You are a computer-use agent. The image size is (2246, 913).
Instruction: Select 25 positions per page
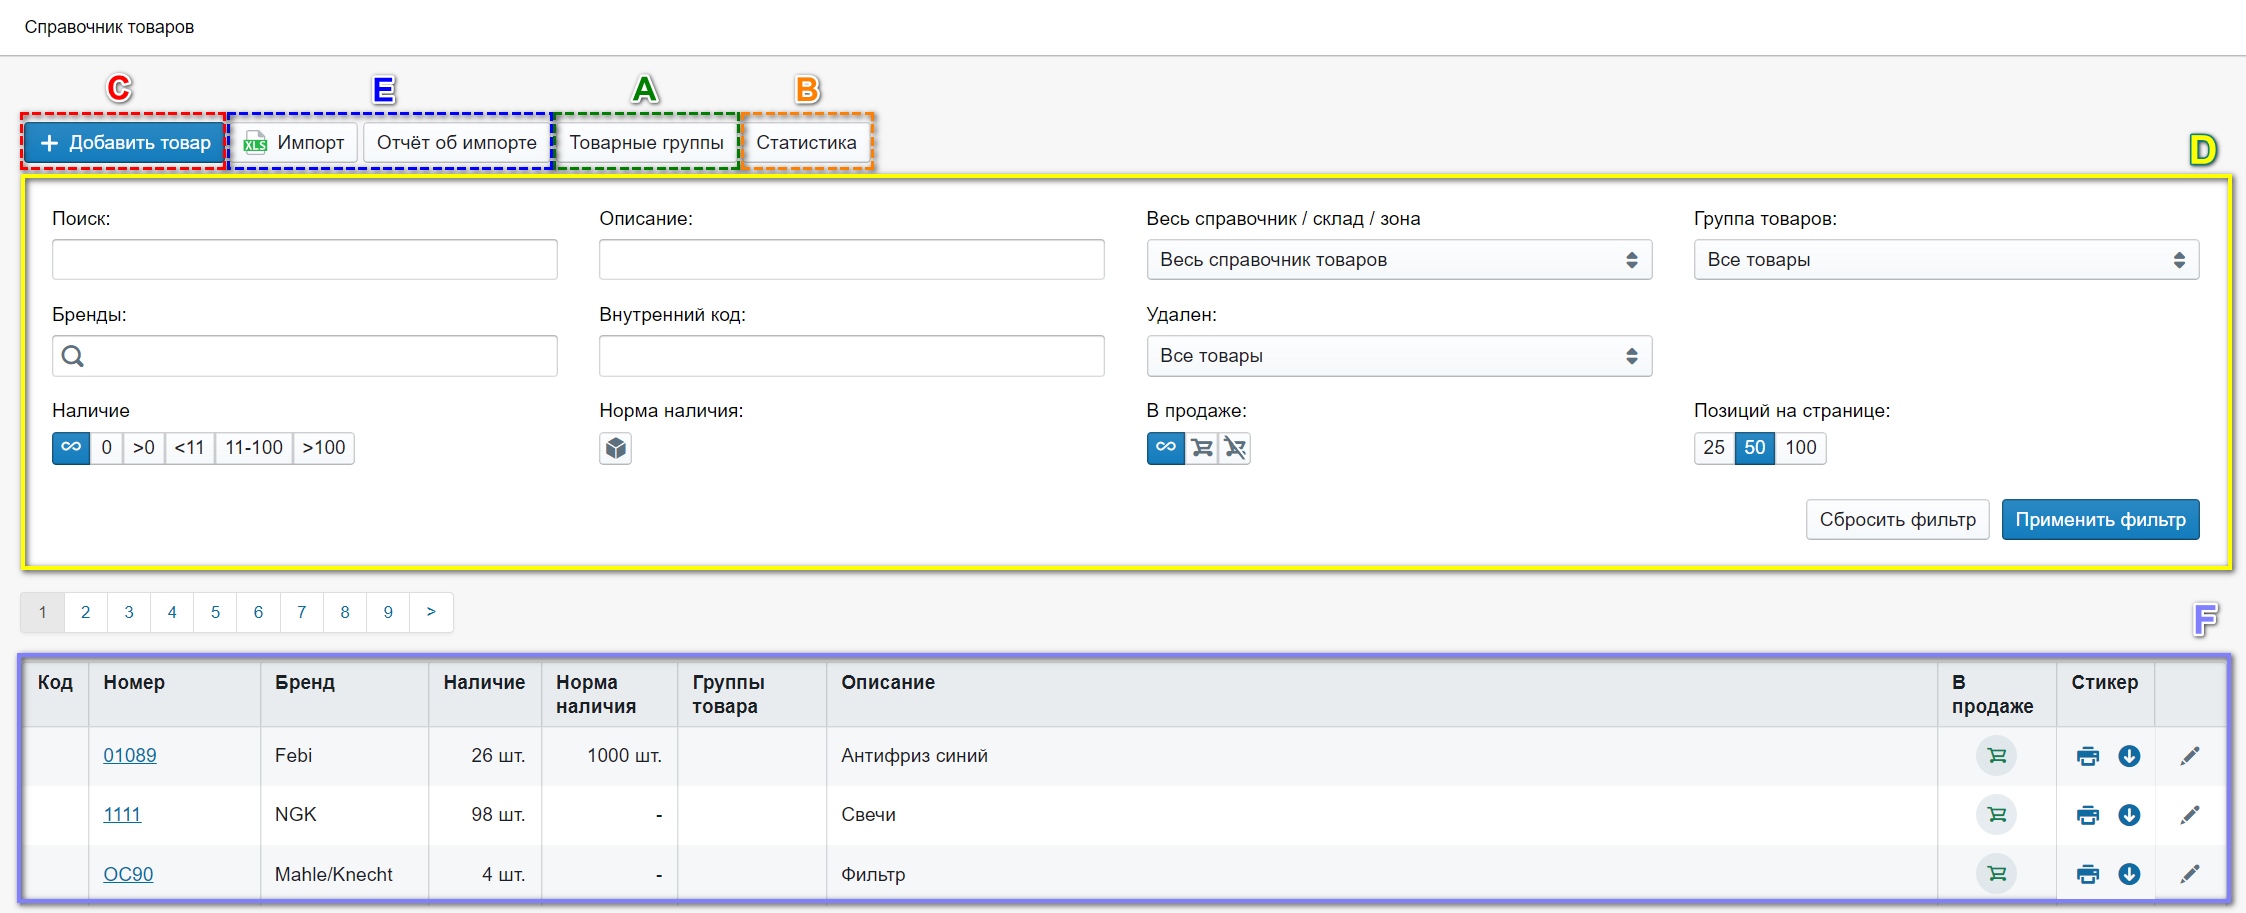pos(1714,448)
